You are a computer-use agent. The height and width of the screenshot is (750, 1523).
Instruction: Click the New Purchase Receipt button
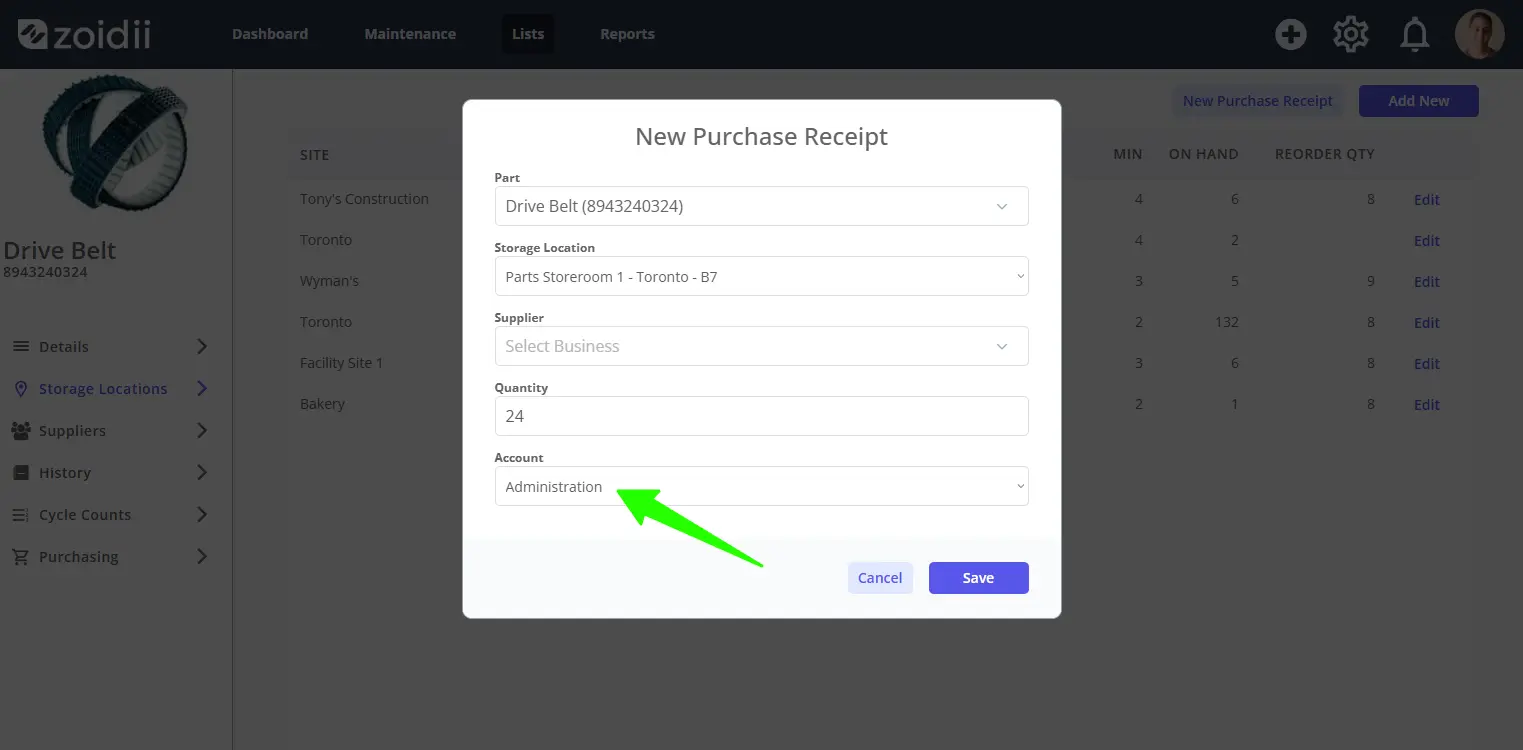[x=1258, y=101]
